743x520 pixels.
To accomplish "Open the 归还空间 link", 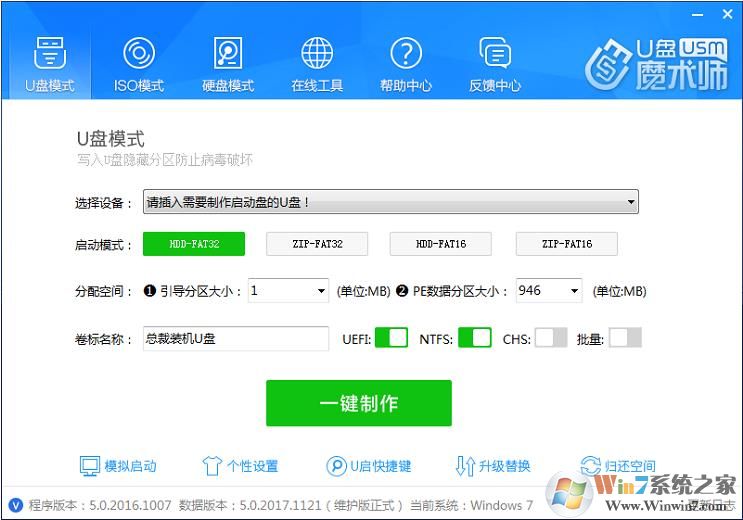I will click(x=630, y=466).
